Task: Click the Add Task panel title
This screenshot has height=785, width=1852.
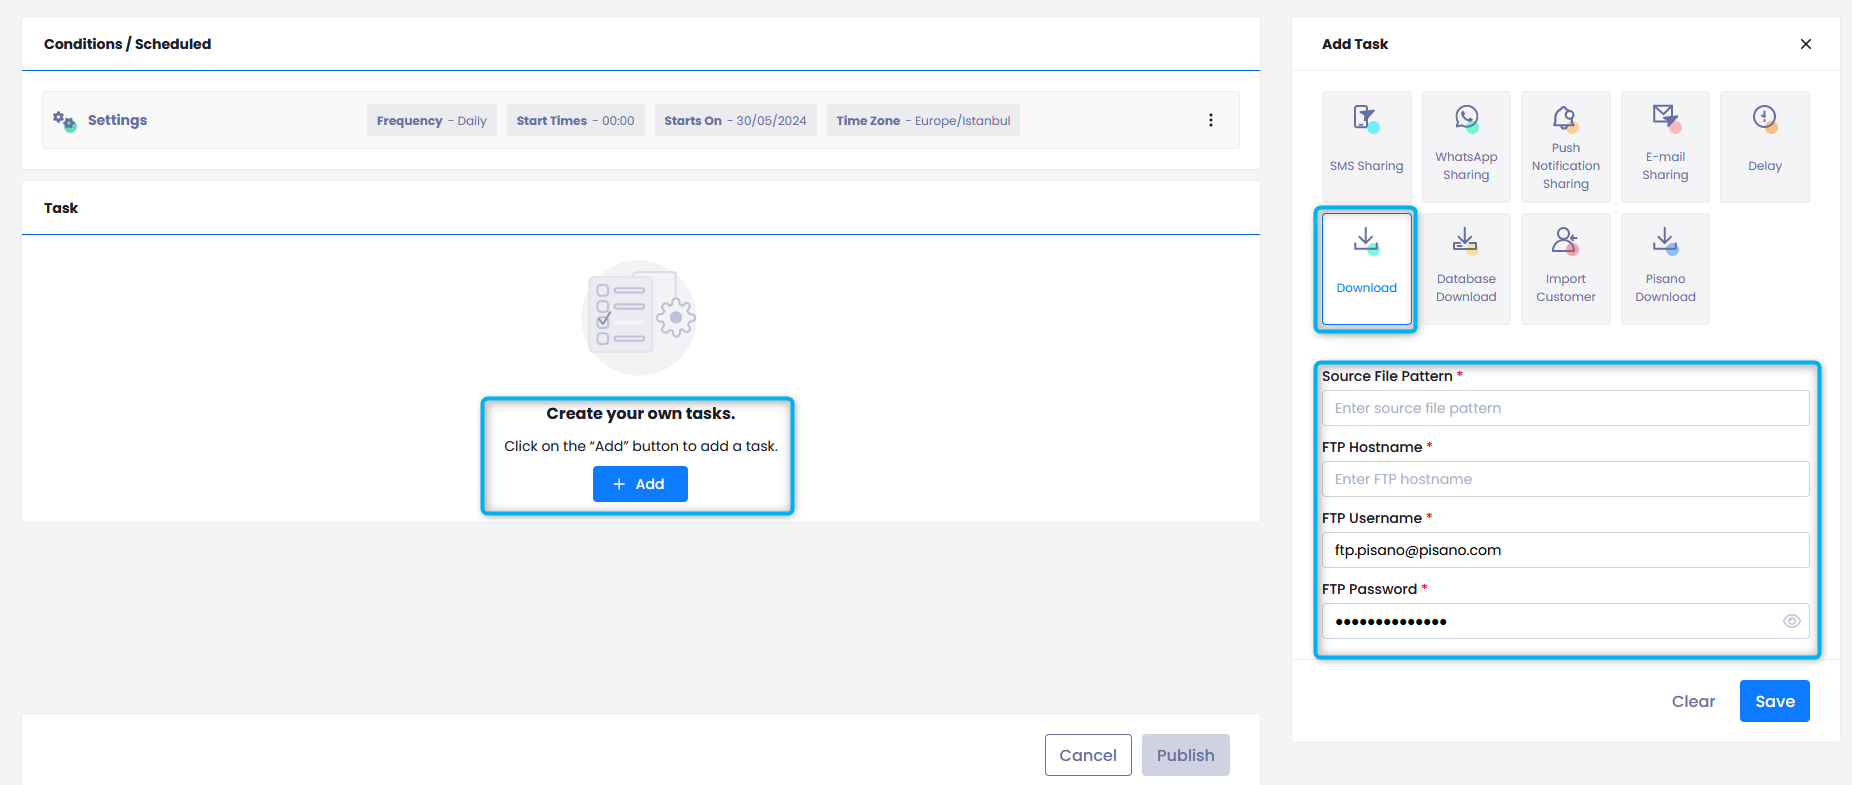Action: pyautogui.click(x=1355, y=44)
